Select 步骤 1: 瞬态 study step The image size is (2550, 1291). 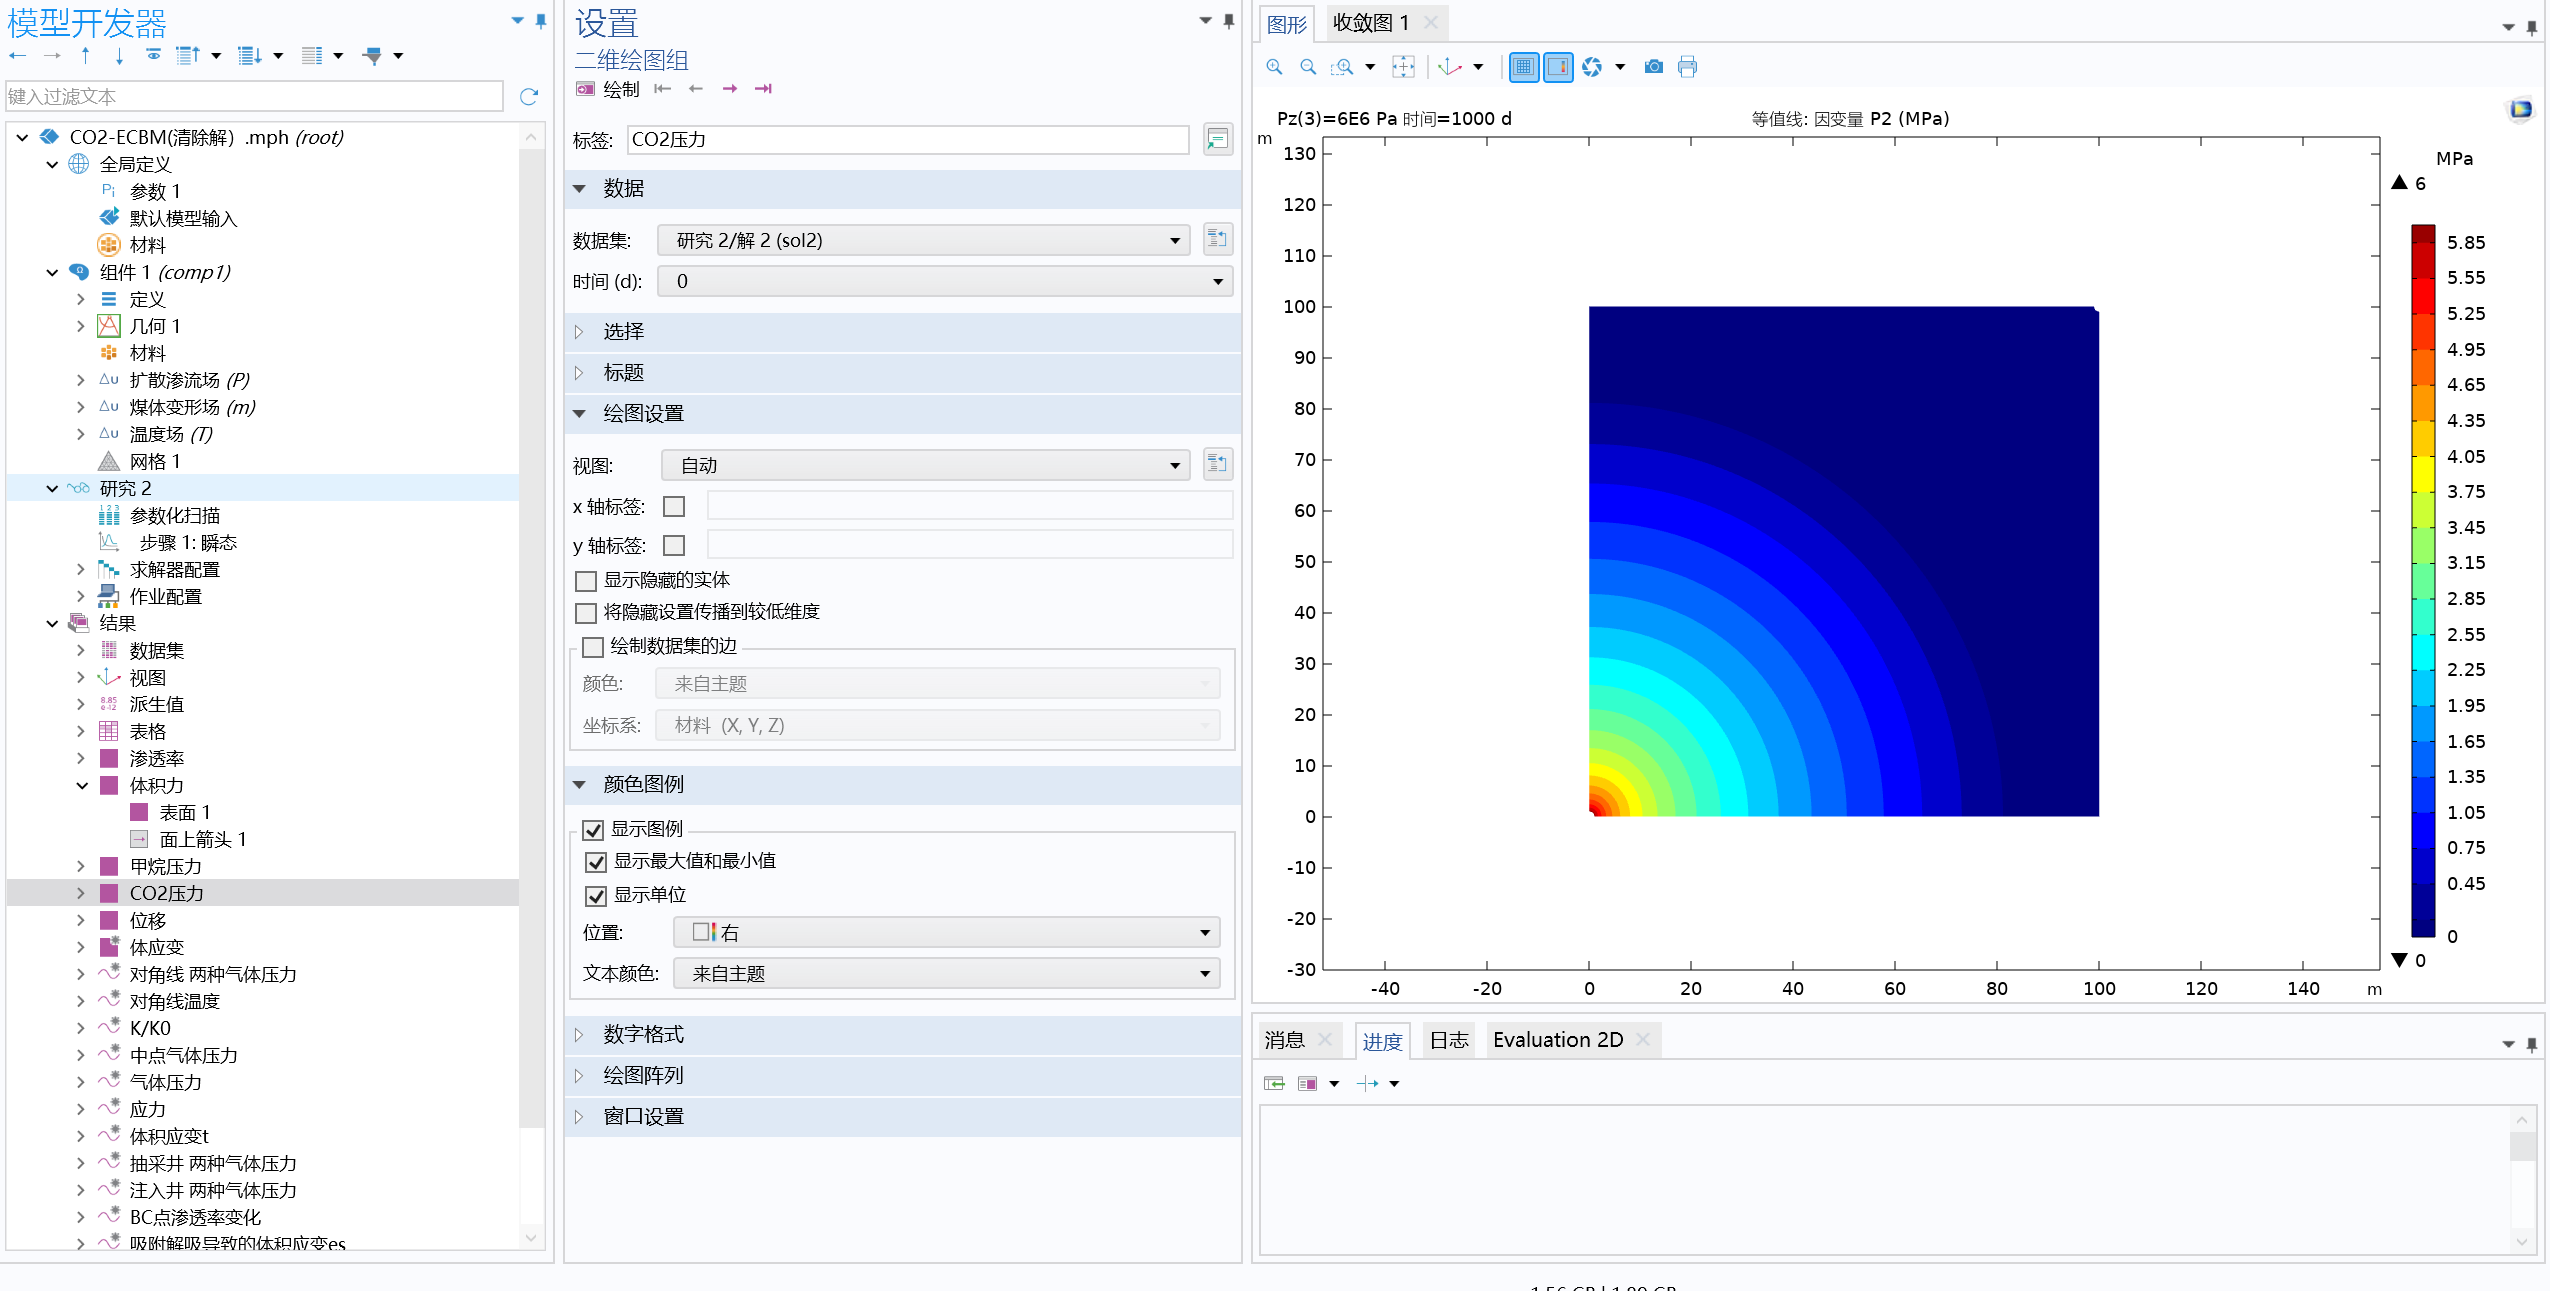(x=188, y=542)
